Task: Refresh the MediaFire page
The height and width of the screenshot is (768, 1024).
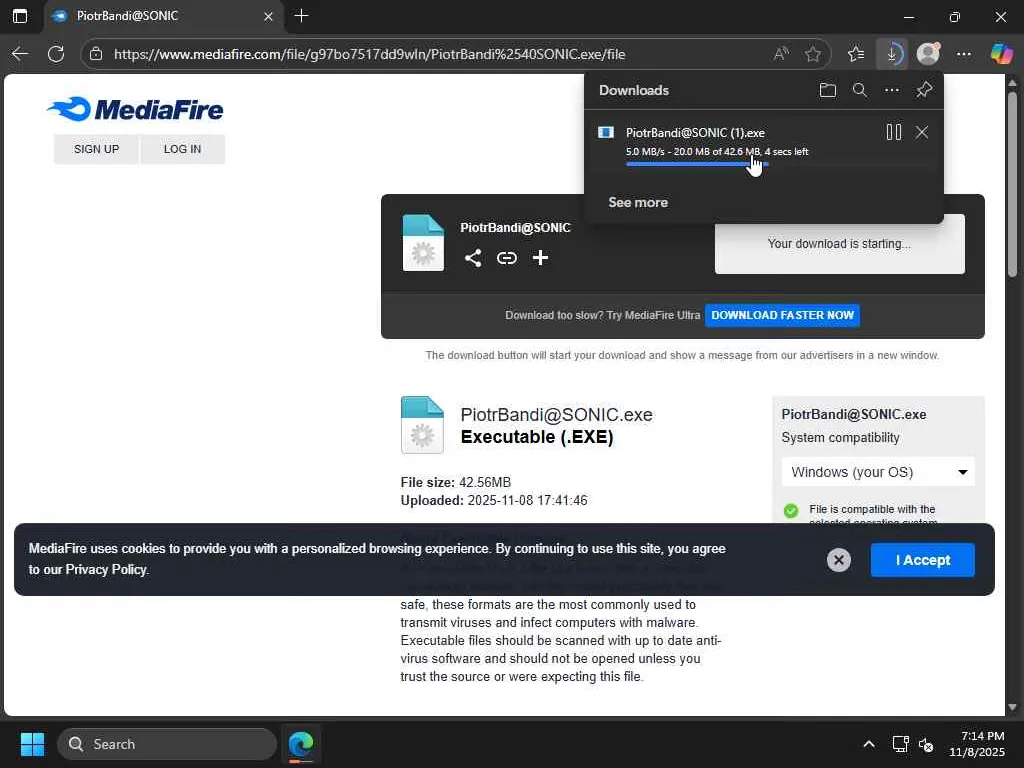Action: (56, 54)
